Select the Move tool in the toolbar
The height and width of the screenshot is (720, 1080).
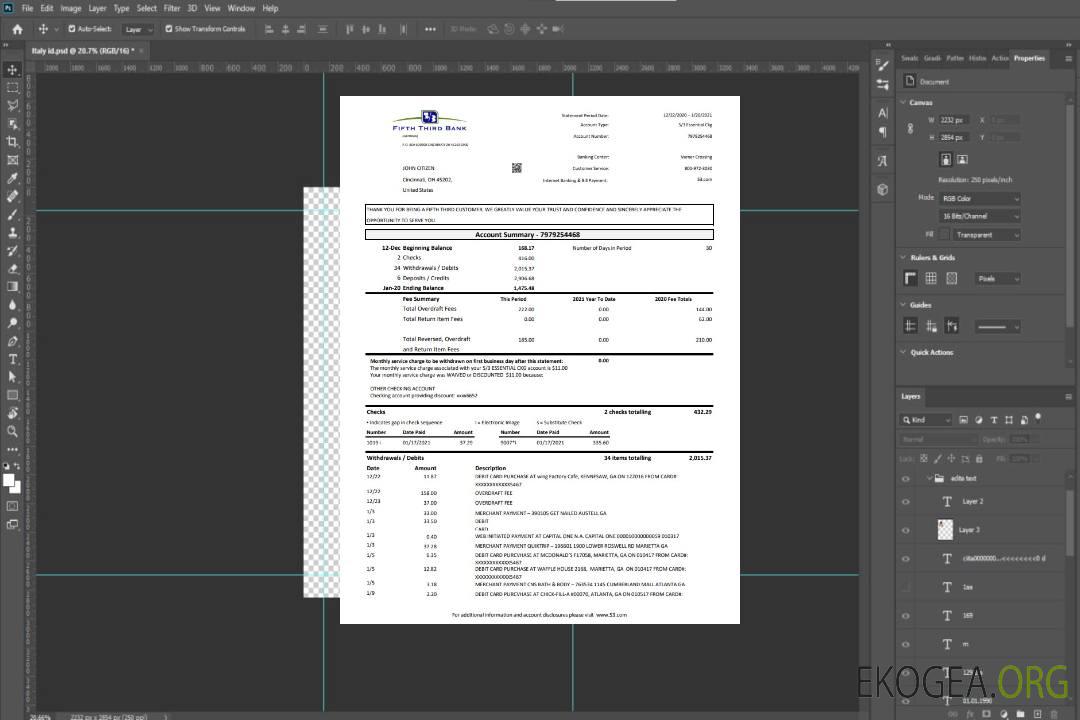coord(12,70)
